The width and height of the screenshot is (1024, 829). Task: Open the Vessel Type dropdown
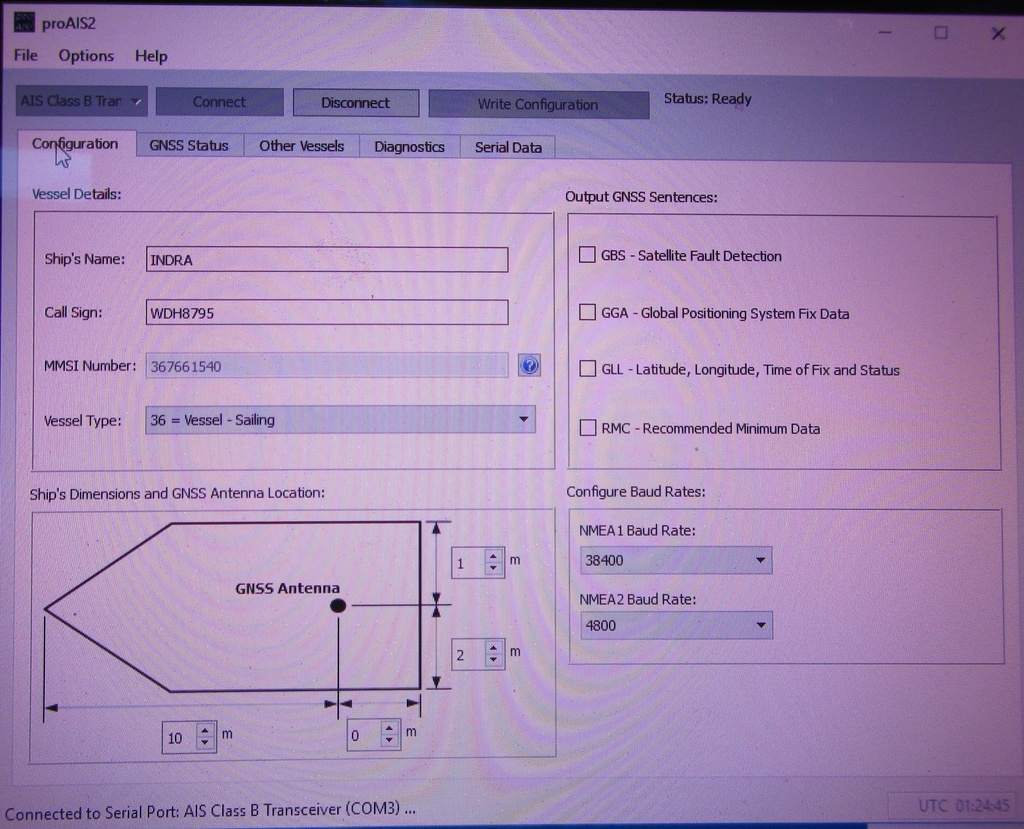point(523,420)
